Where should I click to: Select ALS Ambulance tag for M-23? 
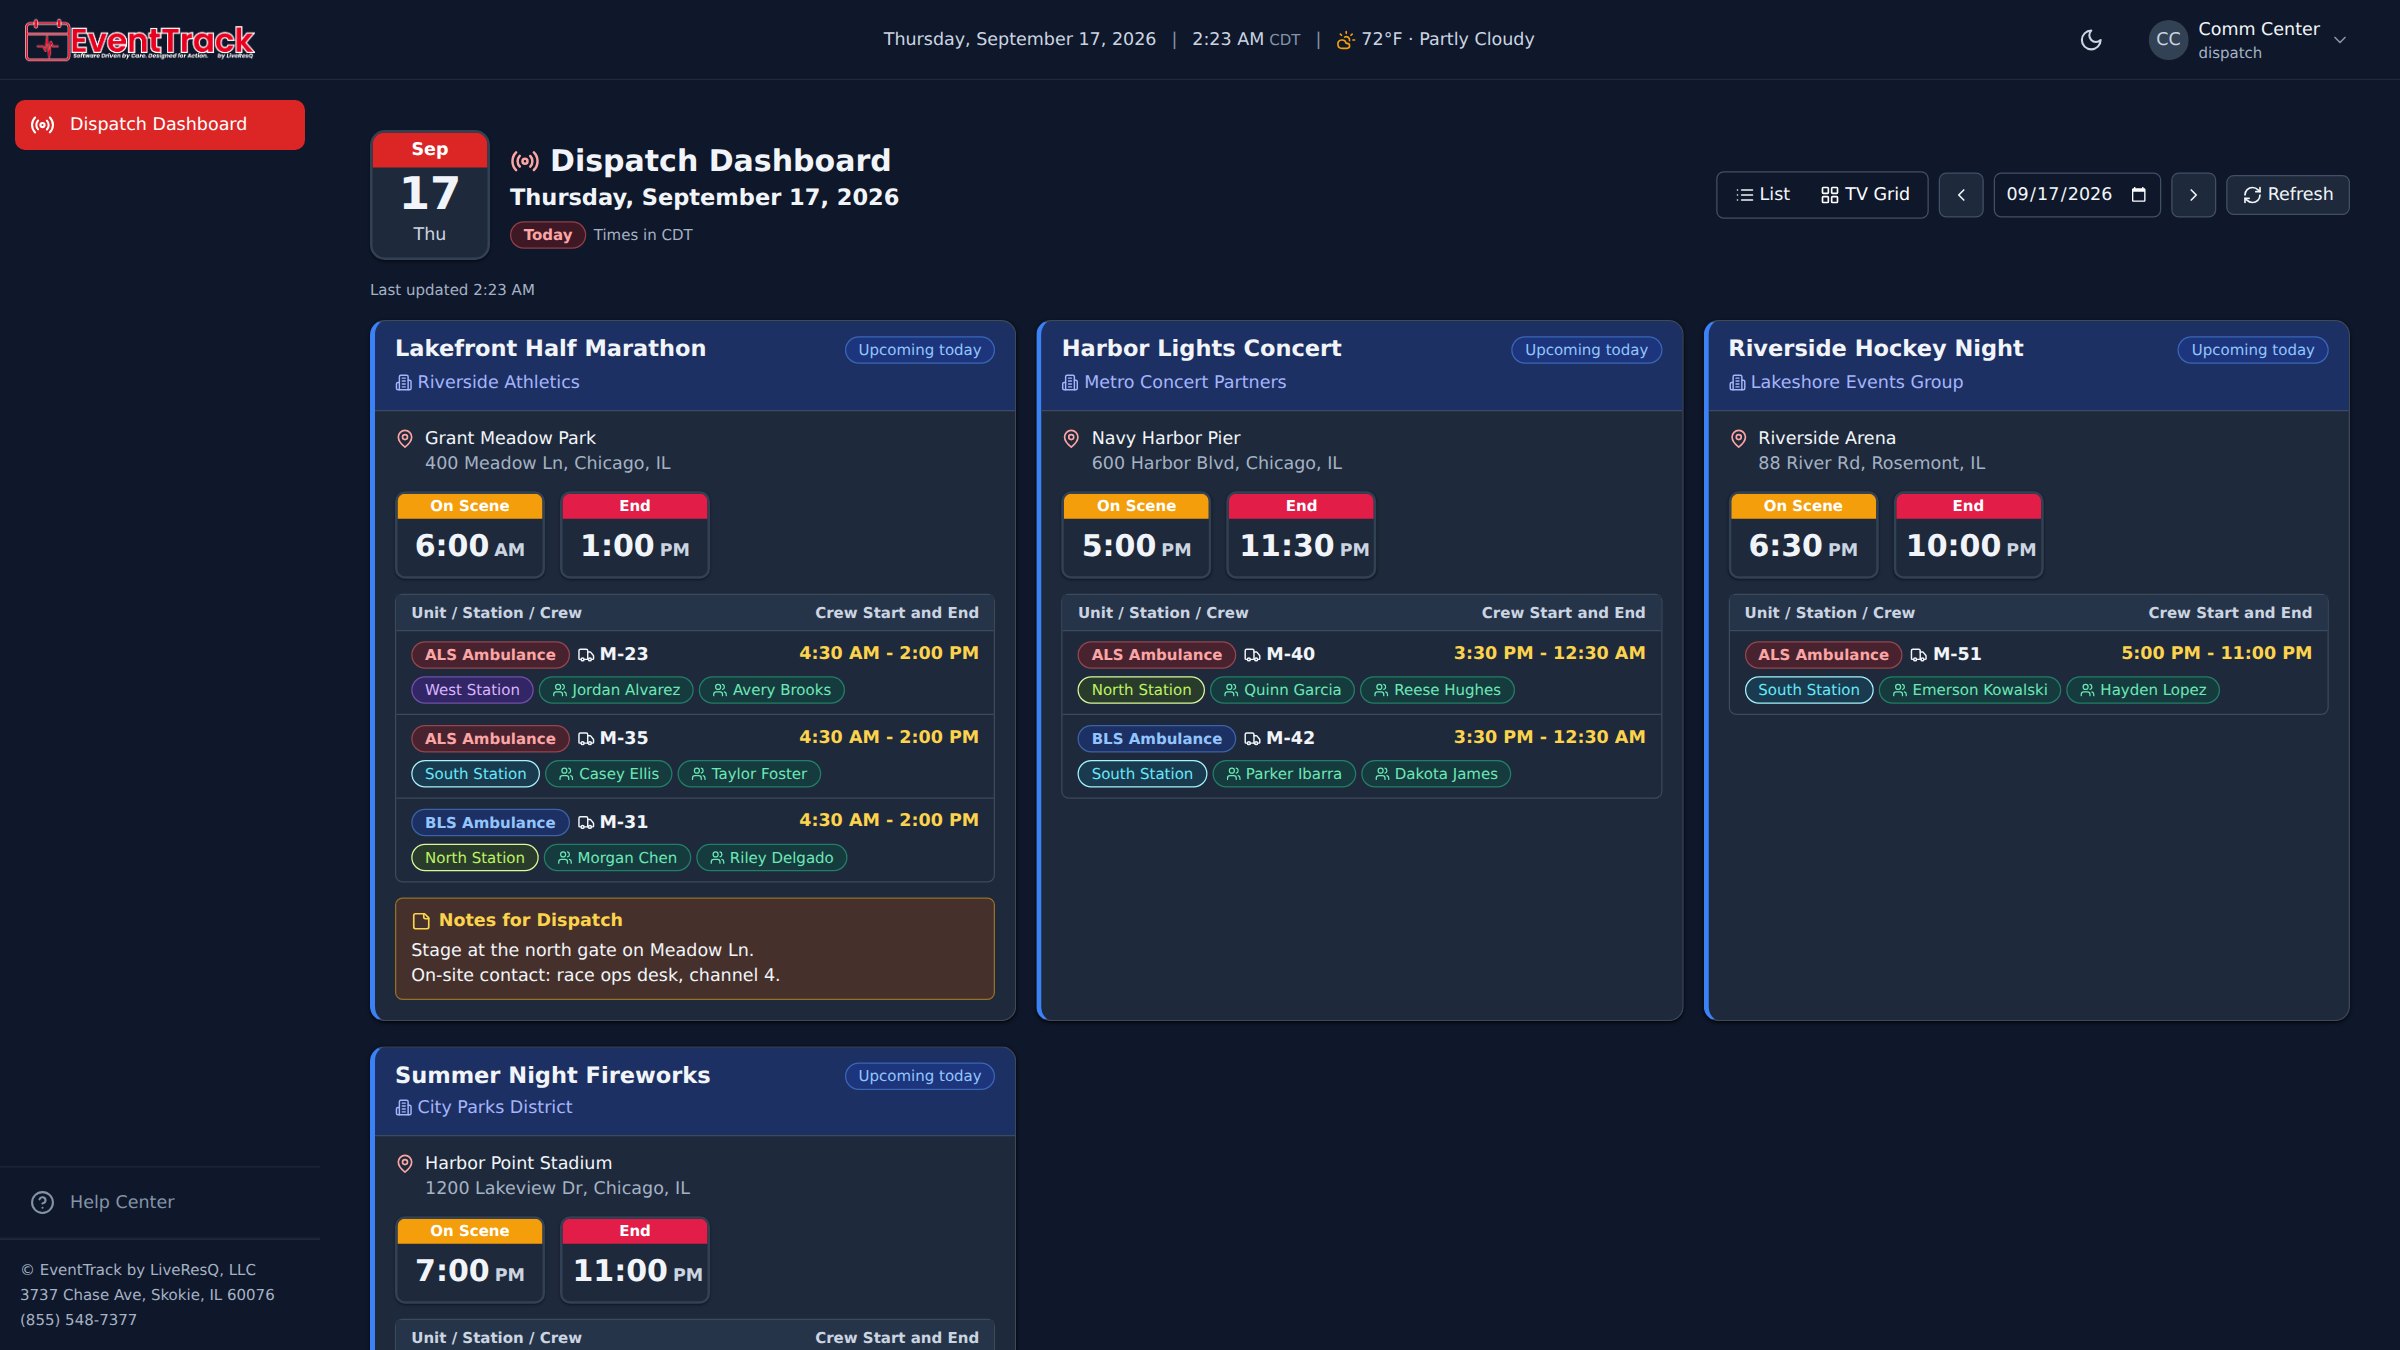[x=490, y=655]
